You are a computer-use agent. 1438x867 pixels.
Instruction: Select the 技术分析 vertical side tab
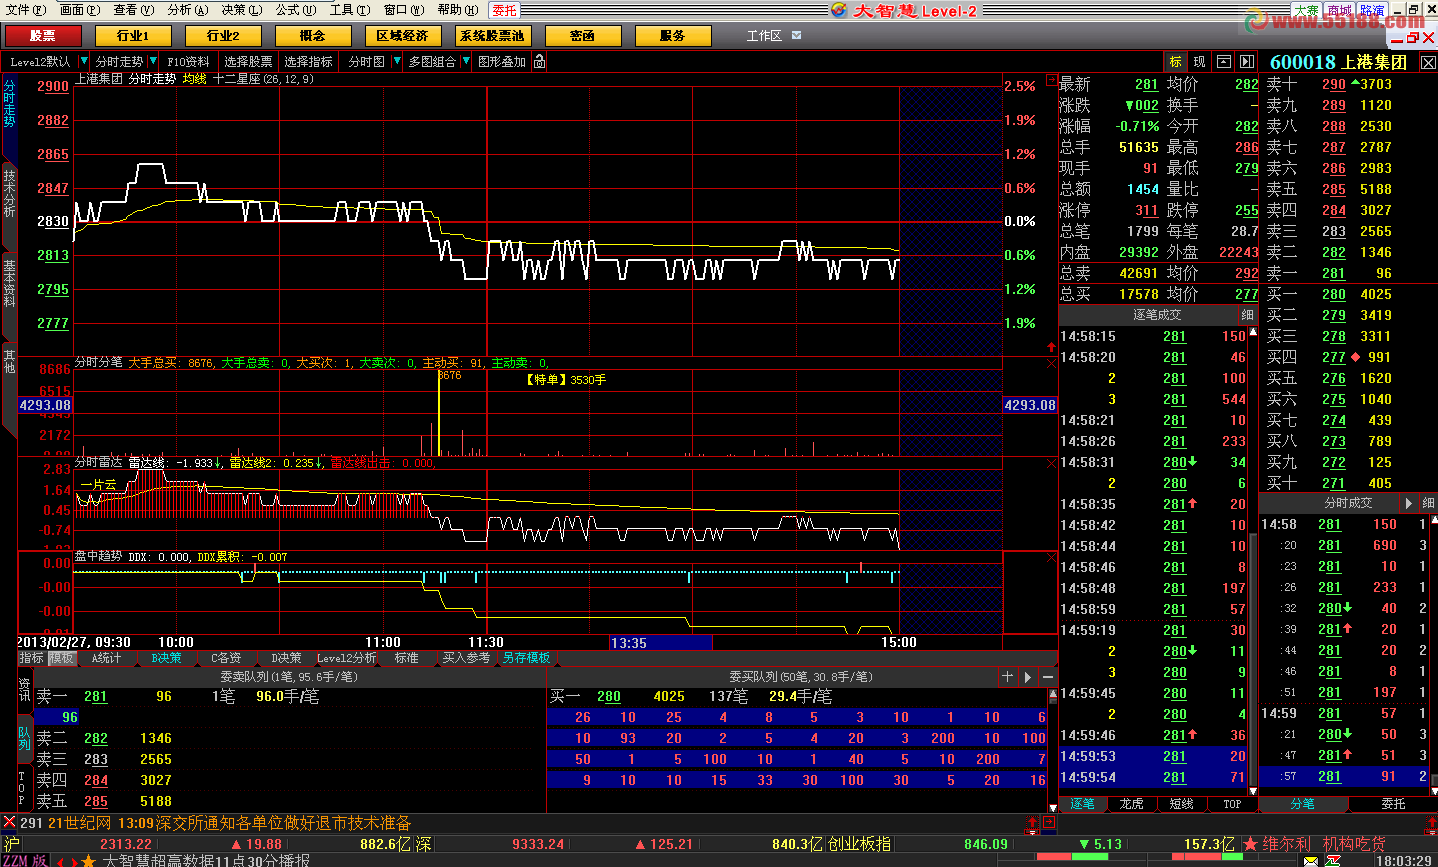pos(9,193)
